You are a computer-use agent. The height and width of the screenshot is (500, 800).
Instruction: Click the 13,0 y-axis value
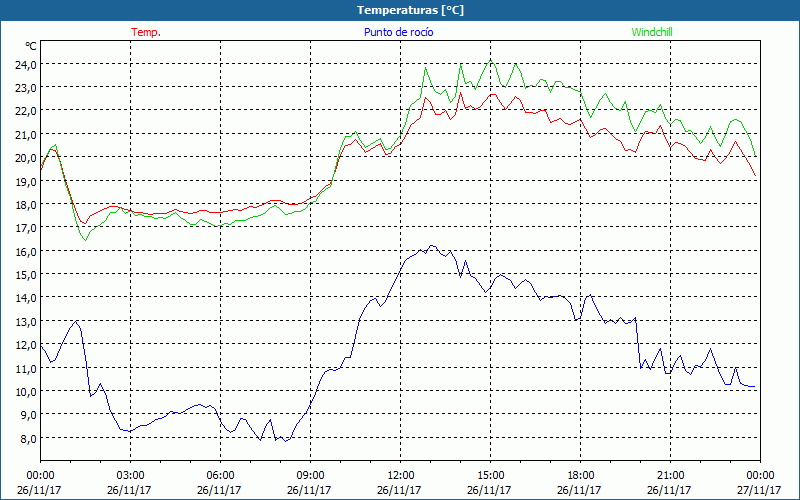(27, 321)
